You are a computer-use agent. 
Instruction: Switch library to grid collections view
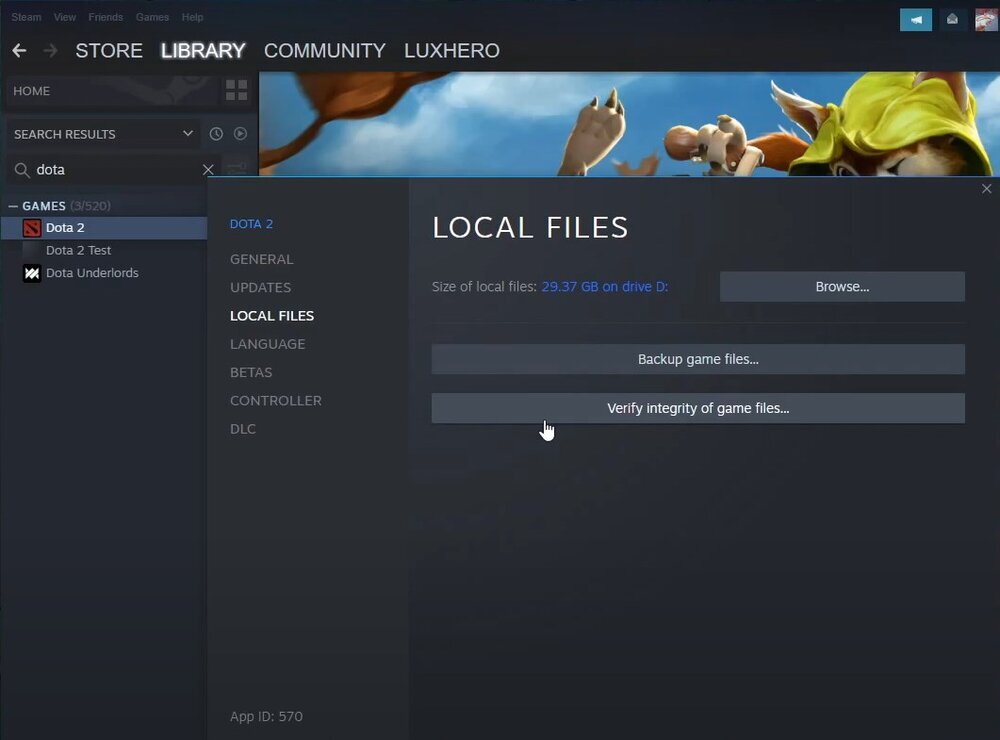[x=236, y=91]
